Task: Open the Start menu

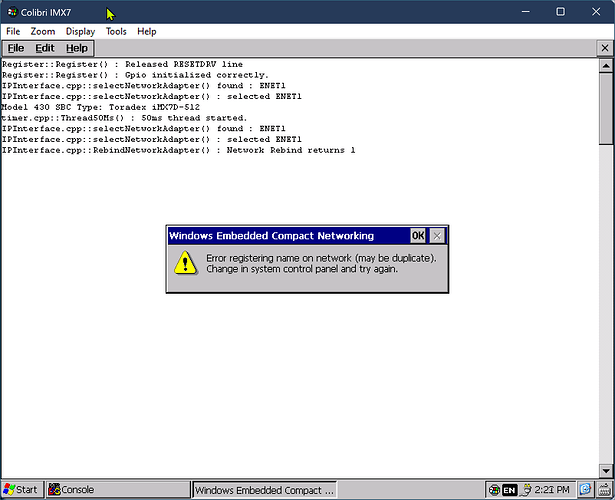Action: coord(21,490)
